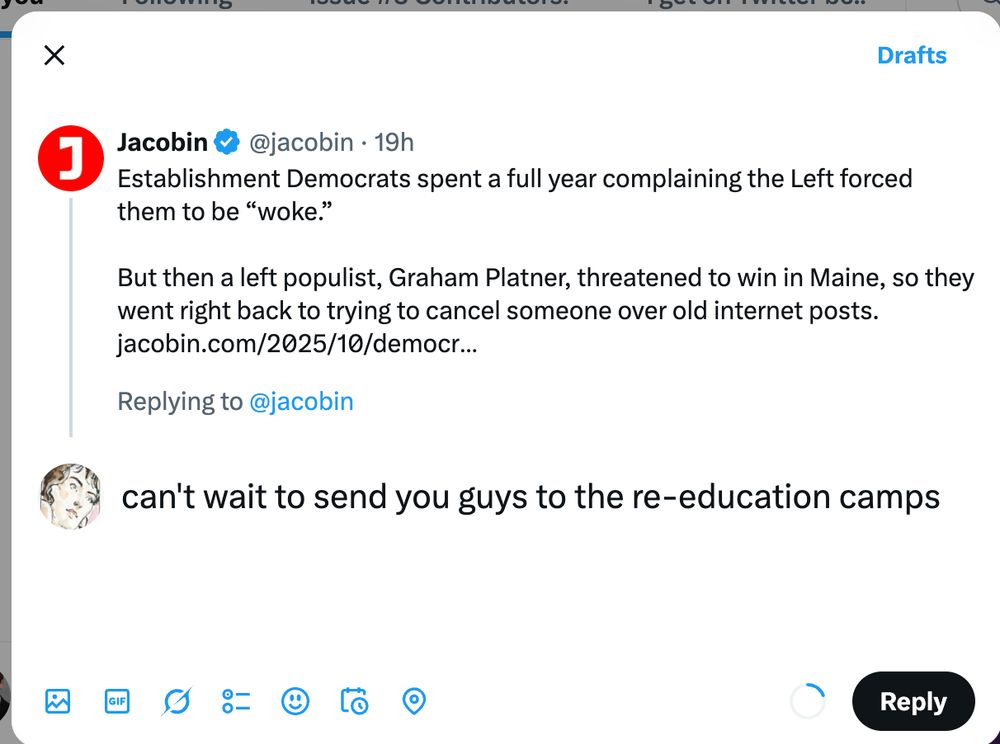Click the reply text you have written
This screenshot has width=1000, height=744.
(x=530, y=496)
